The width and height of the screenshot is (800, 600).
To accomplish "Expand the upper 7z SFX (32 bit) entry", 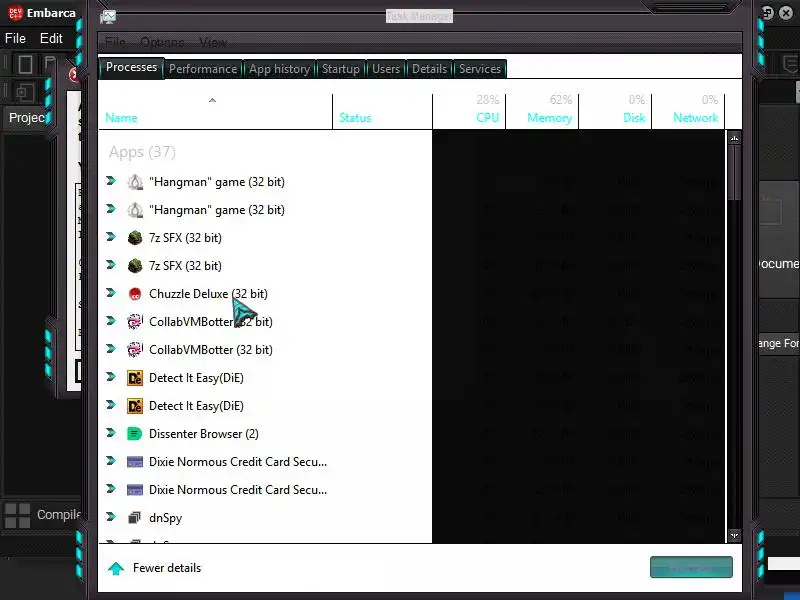I will click(x=111, y=237).
